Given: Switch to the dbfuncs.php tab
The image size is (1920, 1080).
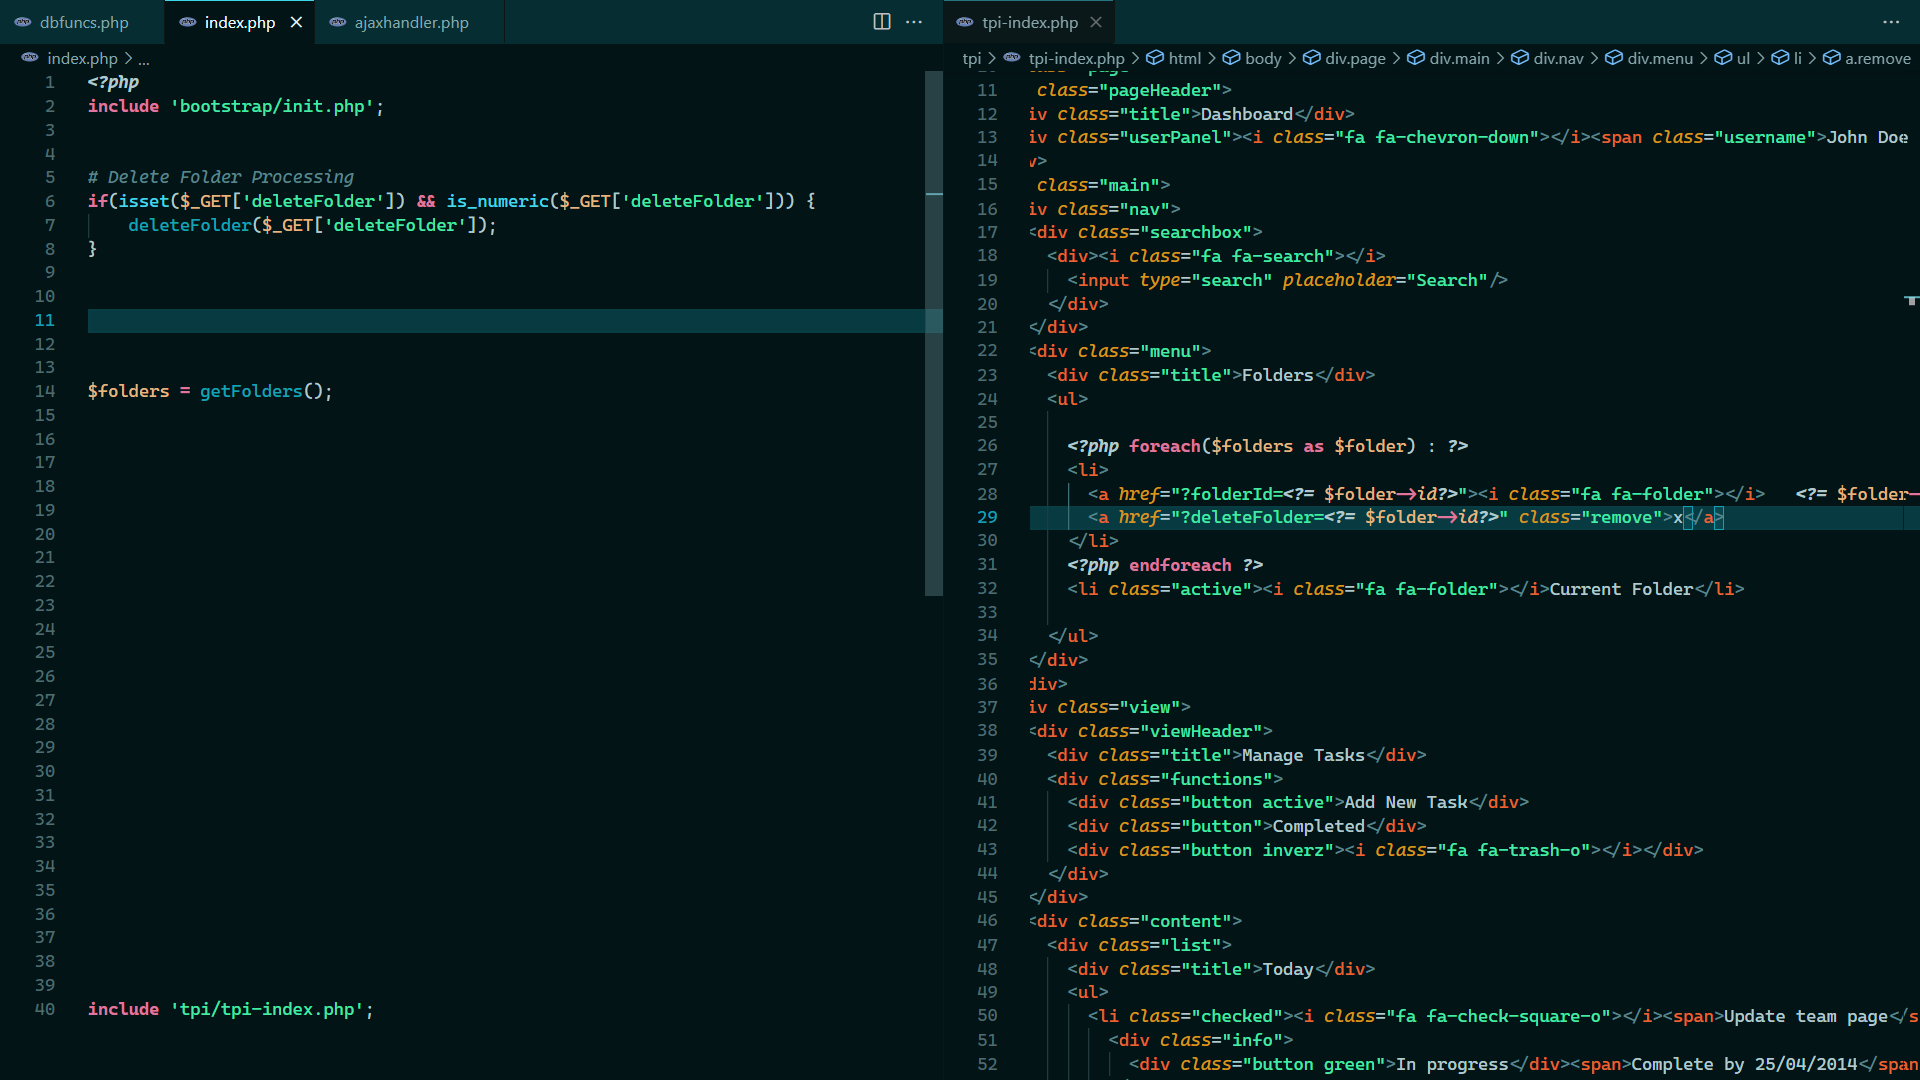Looking at the screenshot, I should coord(83,22).
